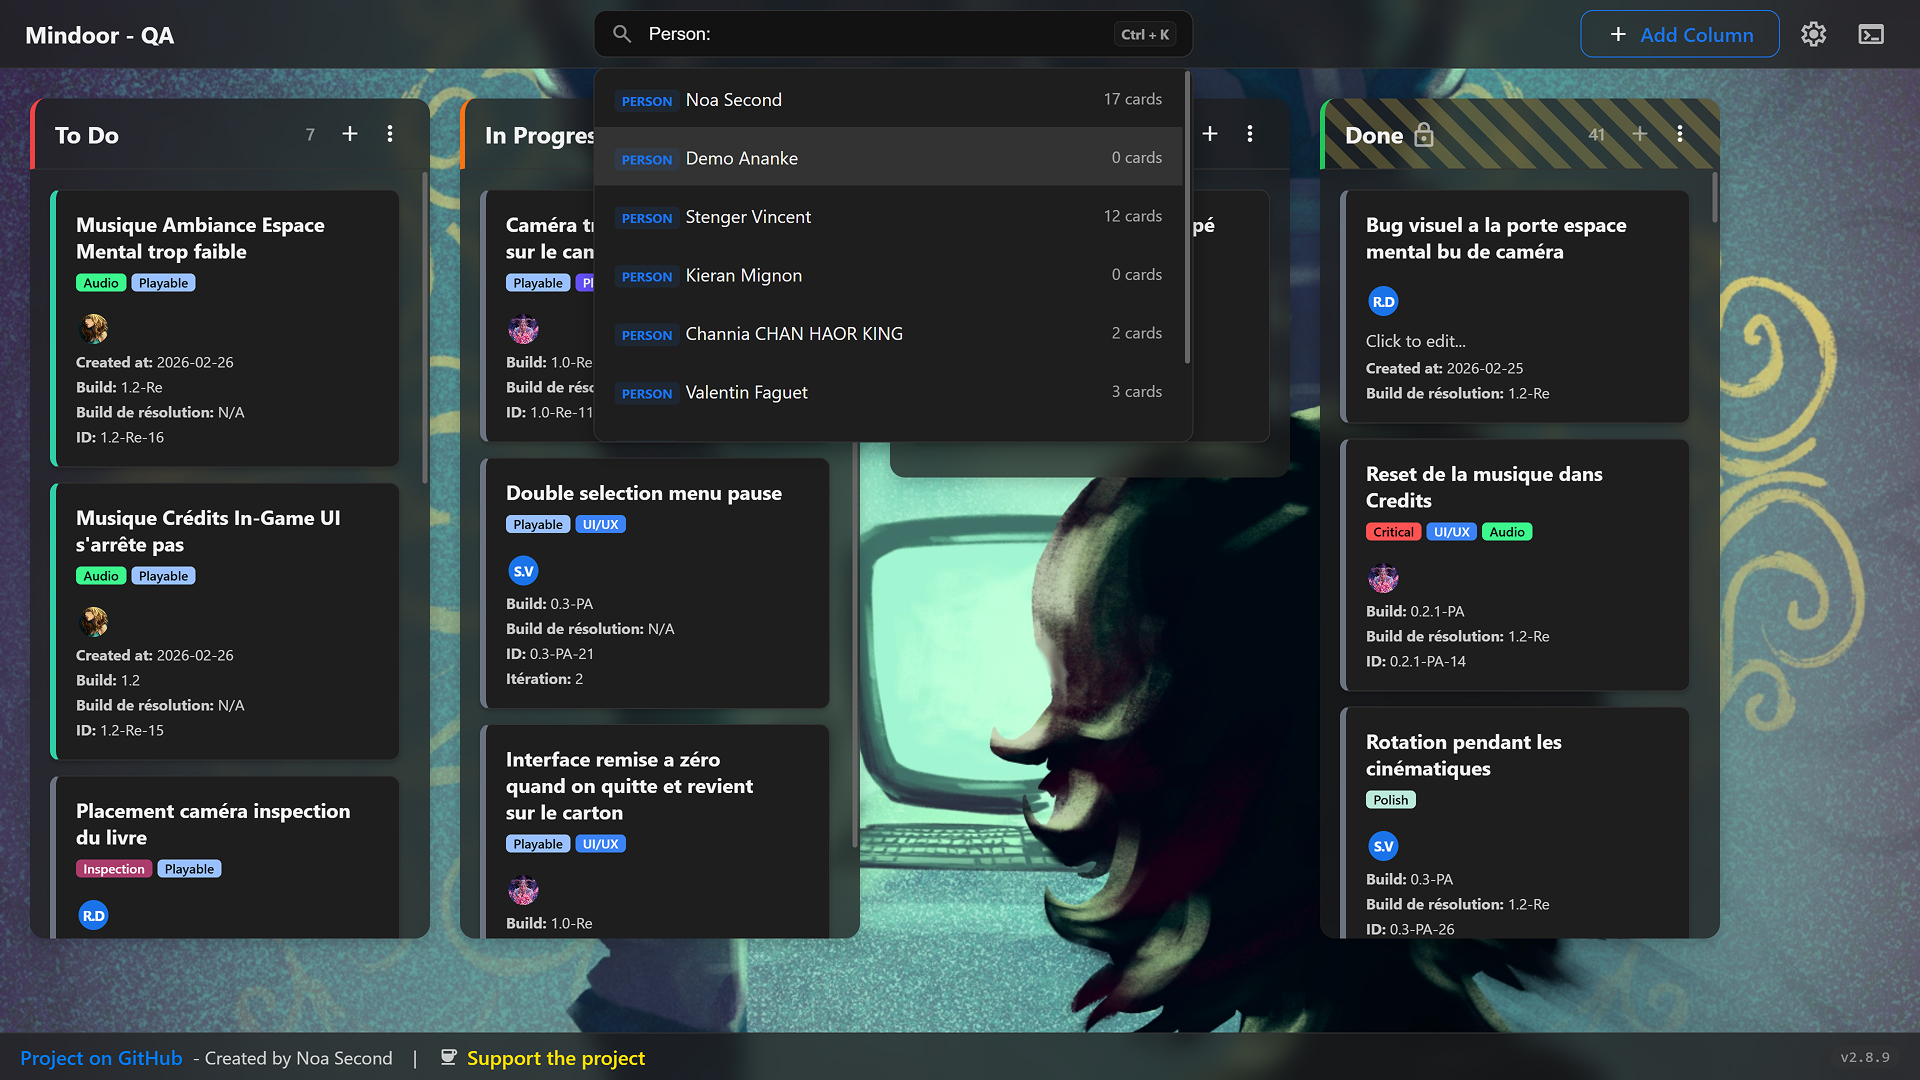
Task: Click the search magnifier icon
Action: [x=622, y=34]
